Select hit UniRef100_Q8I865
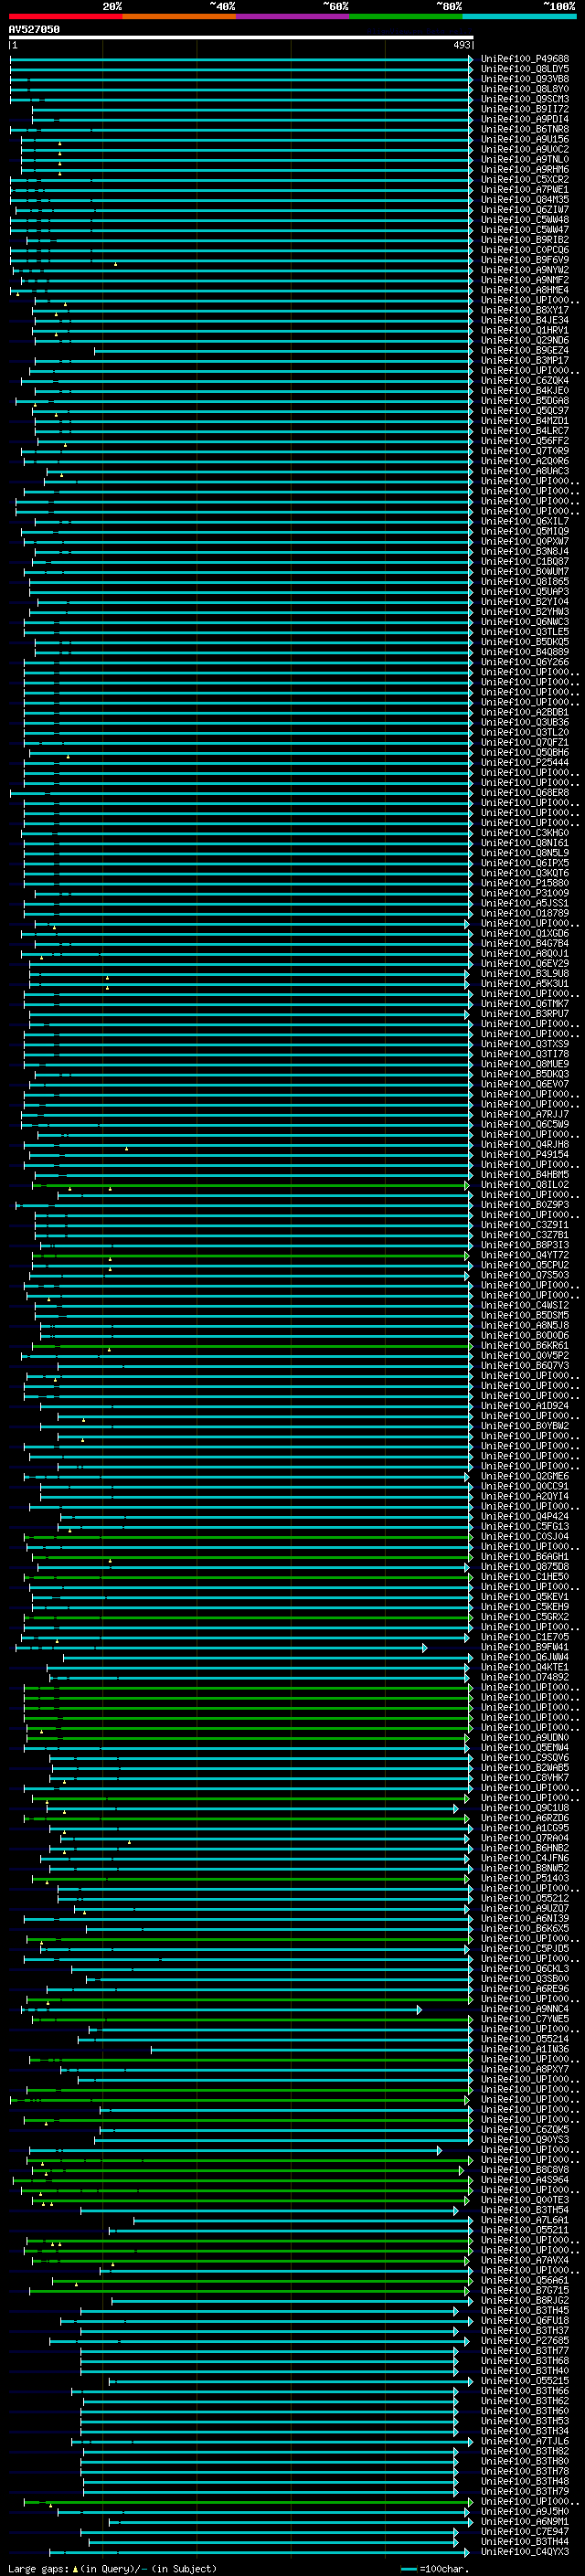 coord(525,581)
